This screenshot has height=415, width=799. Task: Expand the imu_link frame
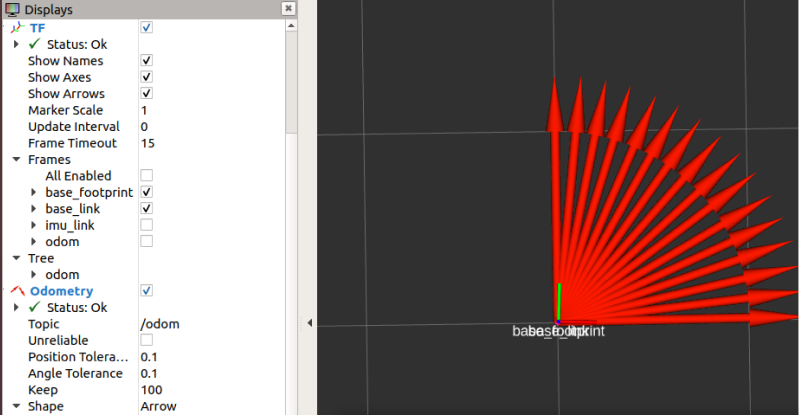(x=34, y=225)
